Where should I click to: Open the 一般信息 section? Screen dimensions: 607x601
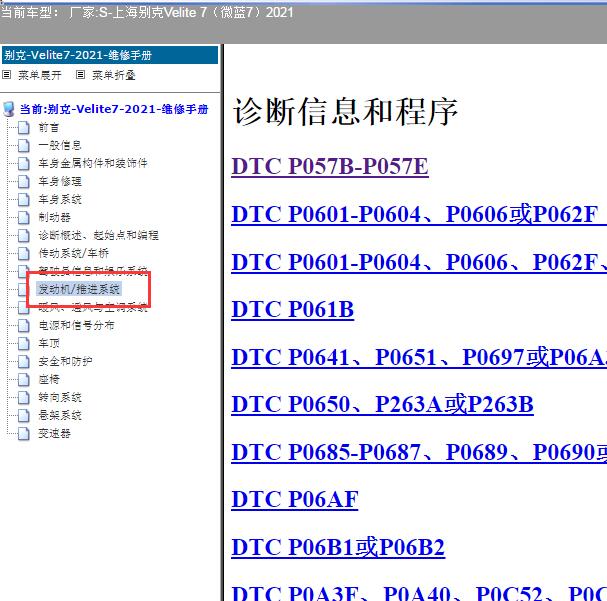pos(60,146)
